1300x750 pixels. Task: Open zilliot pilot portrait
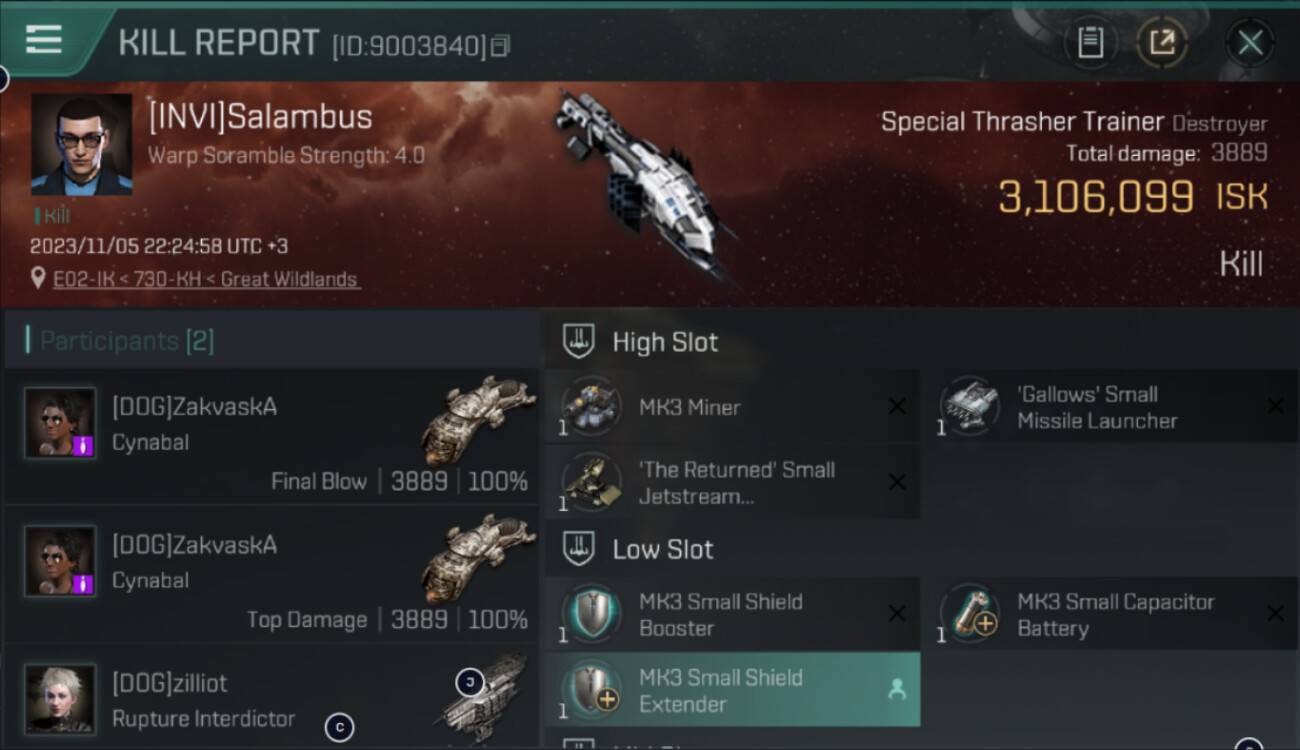[60, 697]
